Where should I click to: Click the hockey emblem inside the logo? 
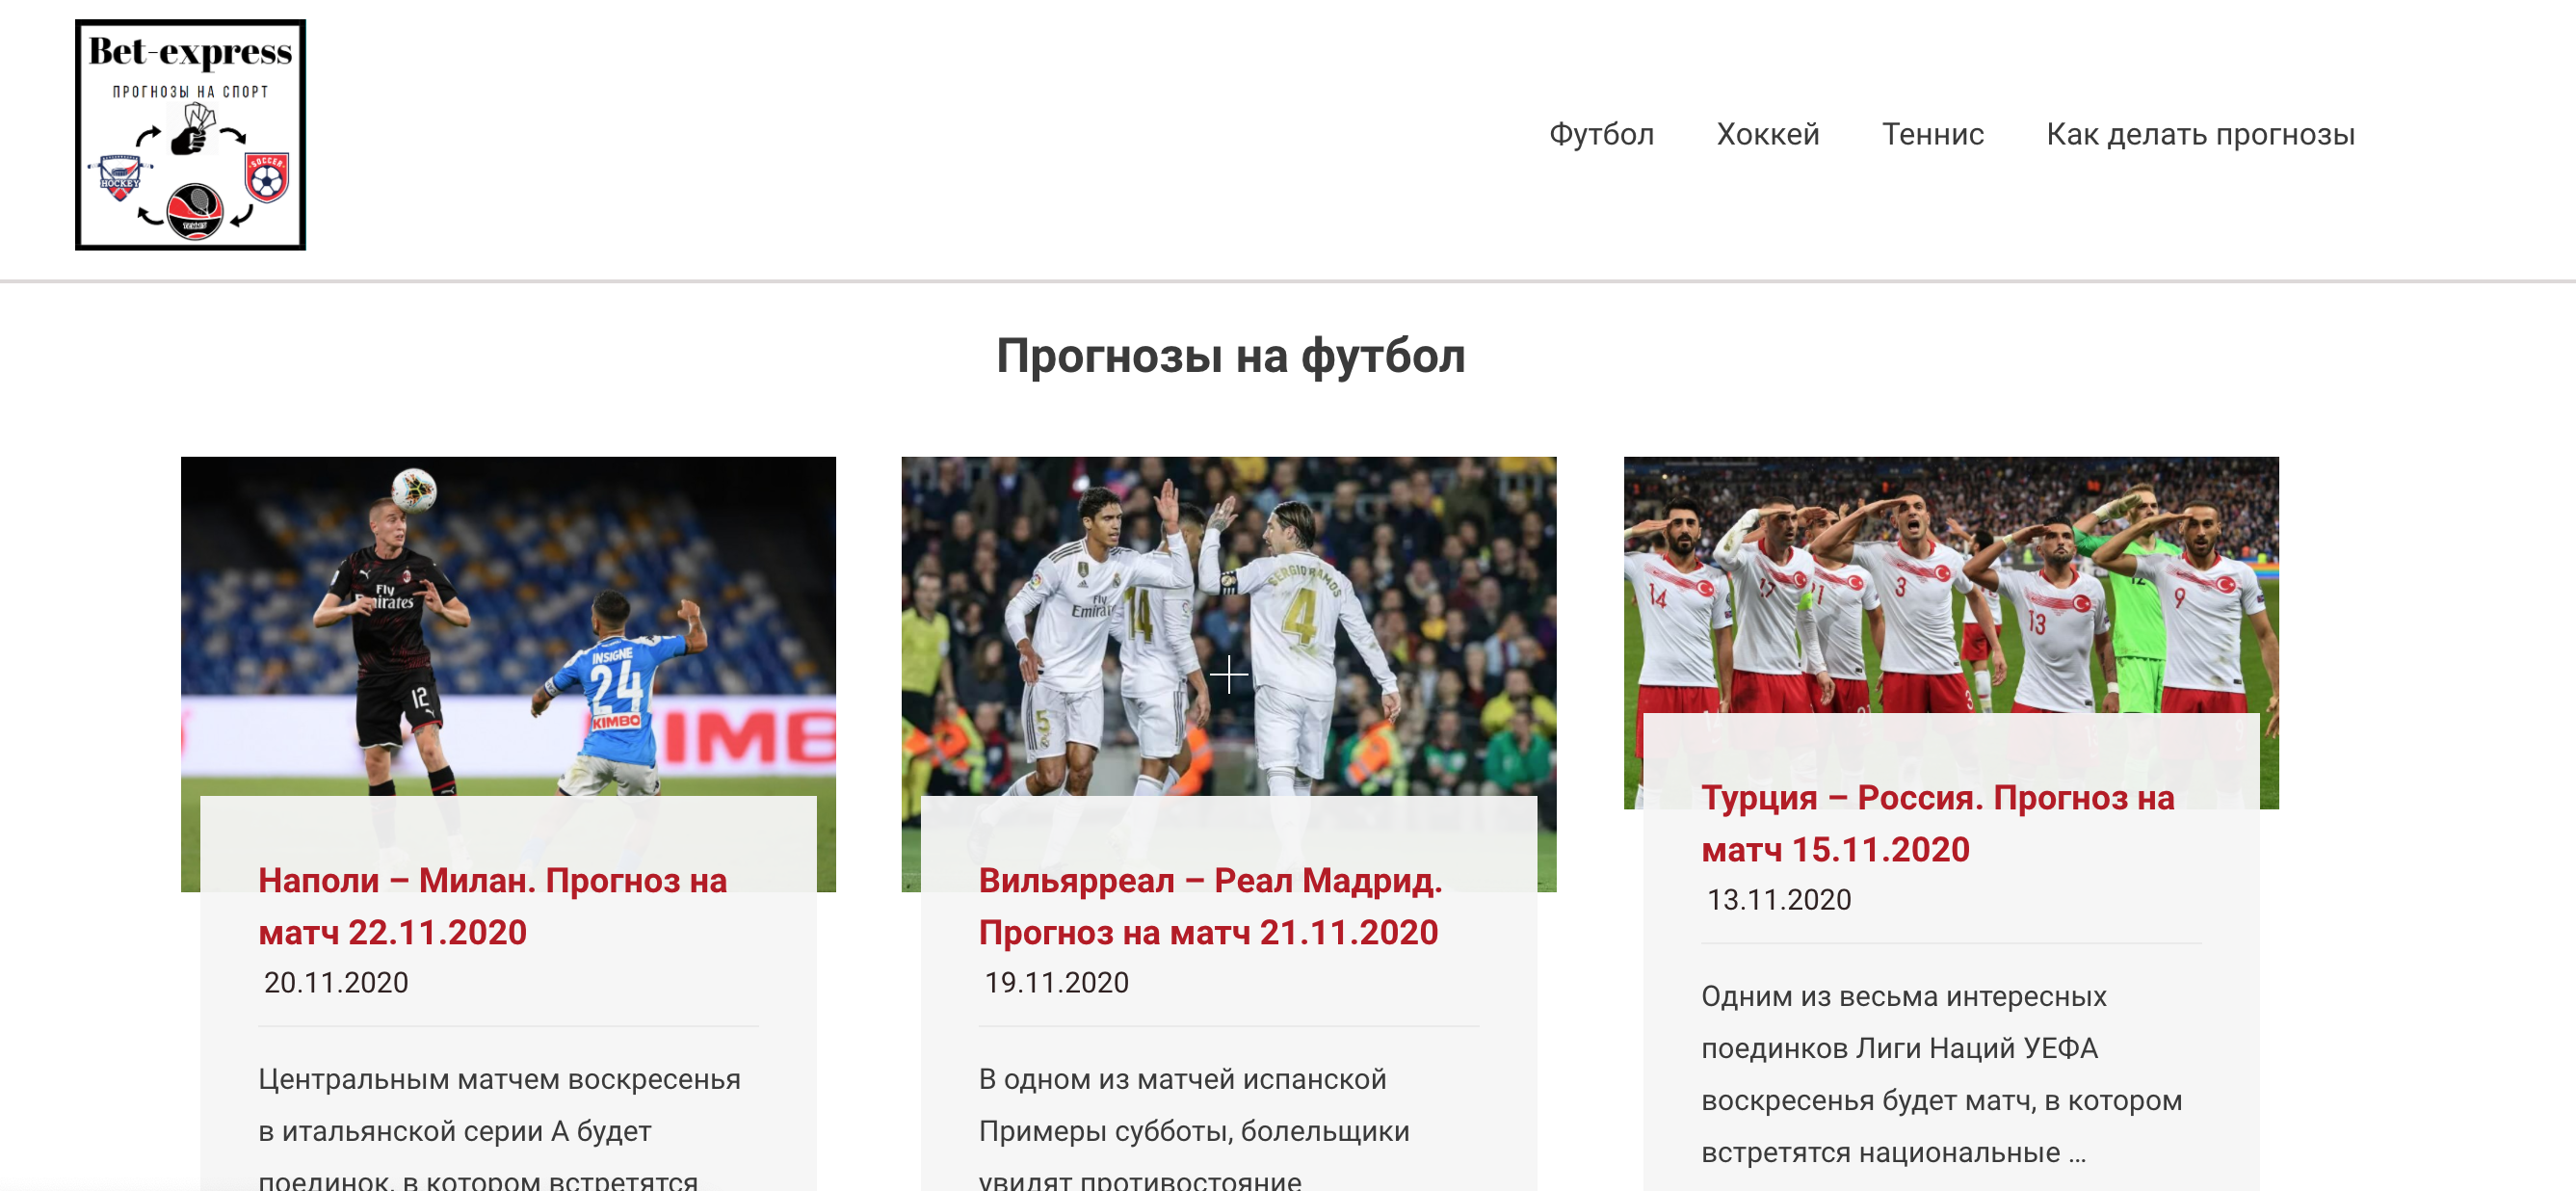(120, 180)
